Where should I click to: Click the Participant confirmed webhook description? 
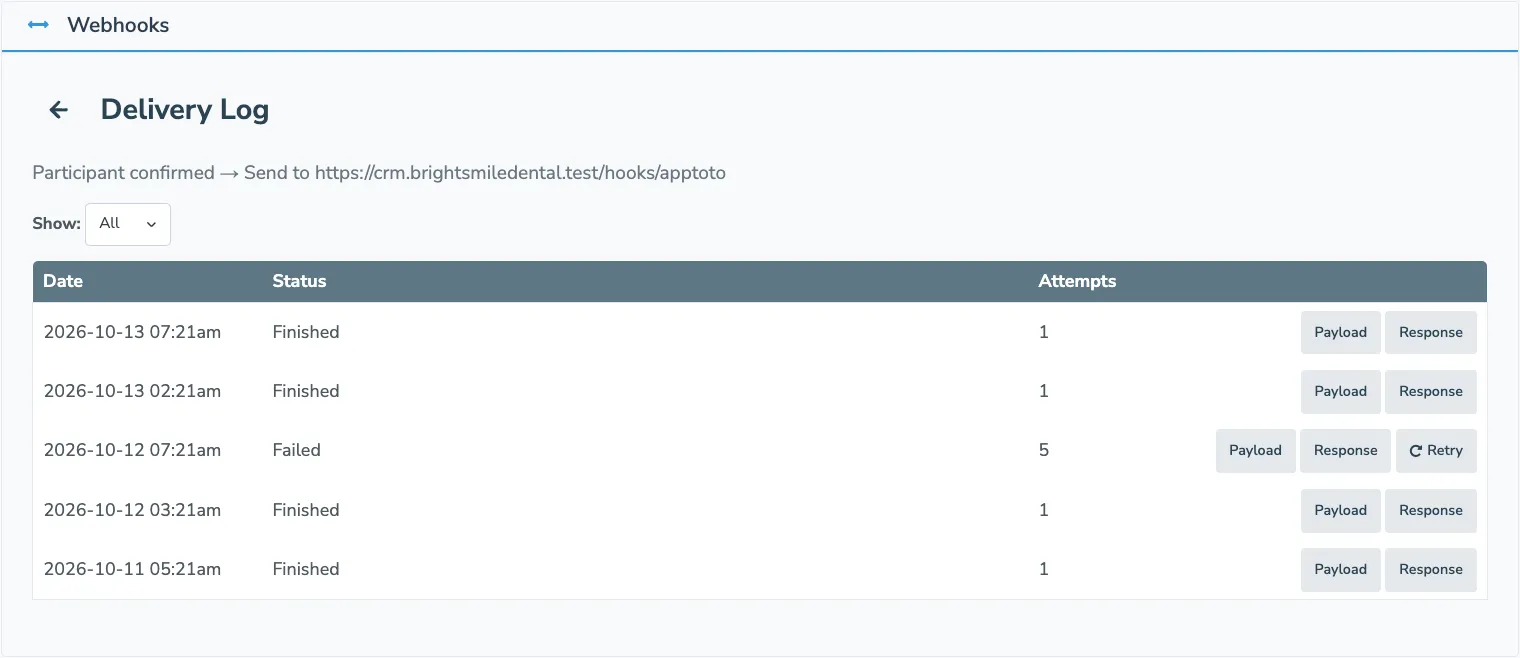[x=379, y=173]
